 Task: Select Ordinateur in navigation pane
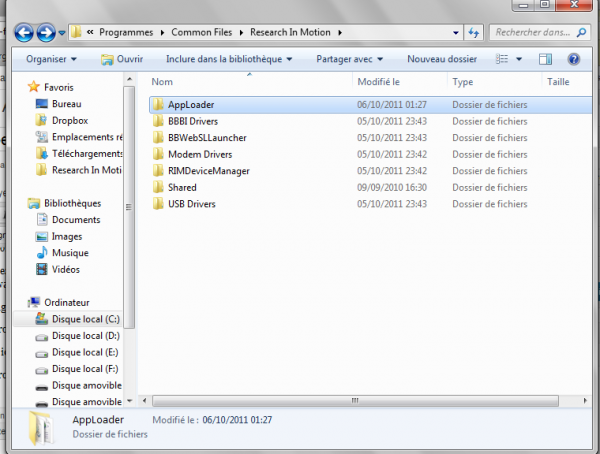[x=67, y=302]
